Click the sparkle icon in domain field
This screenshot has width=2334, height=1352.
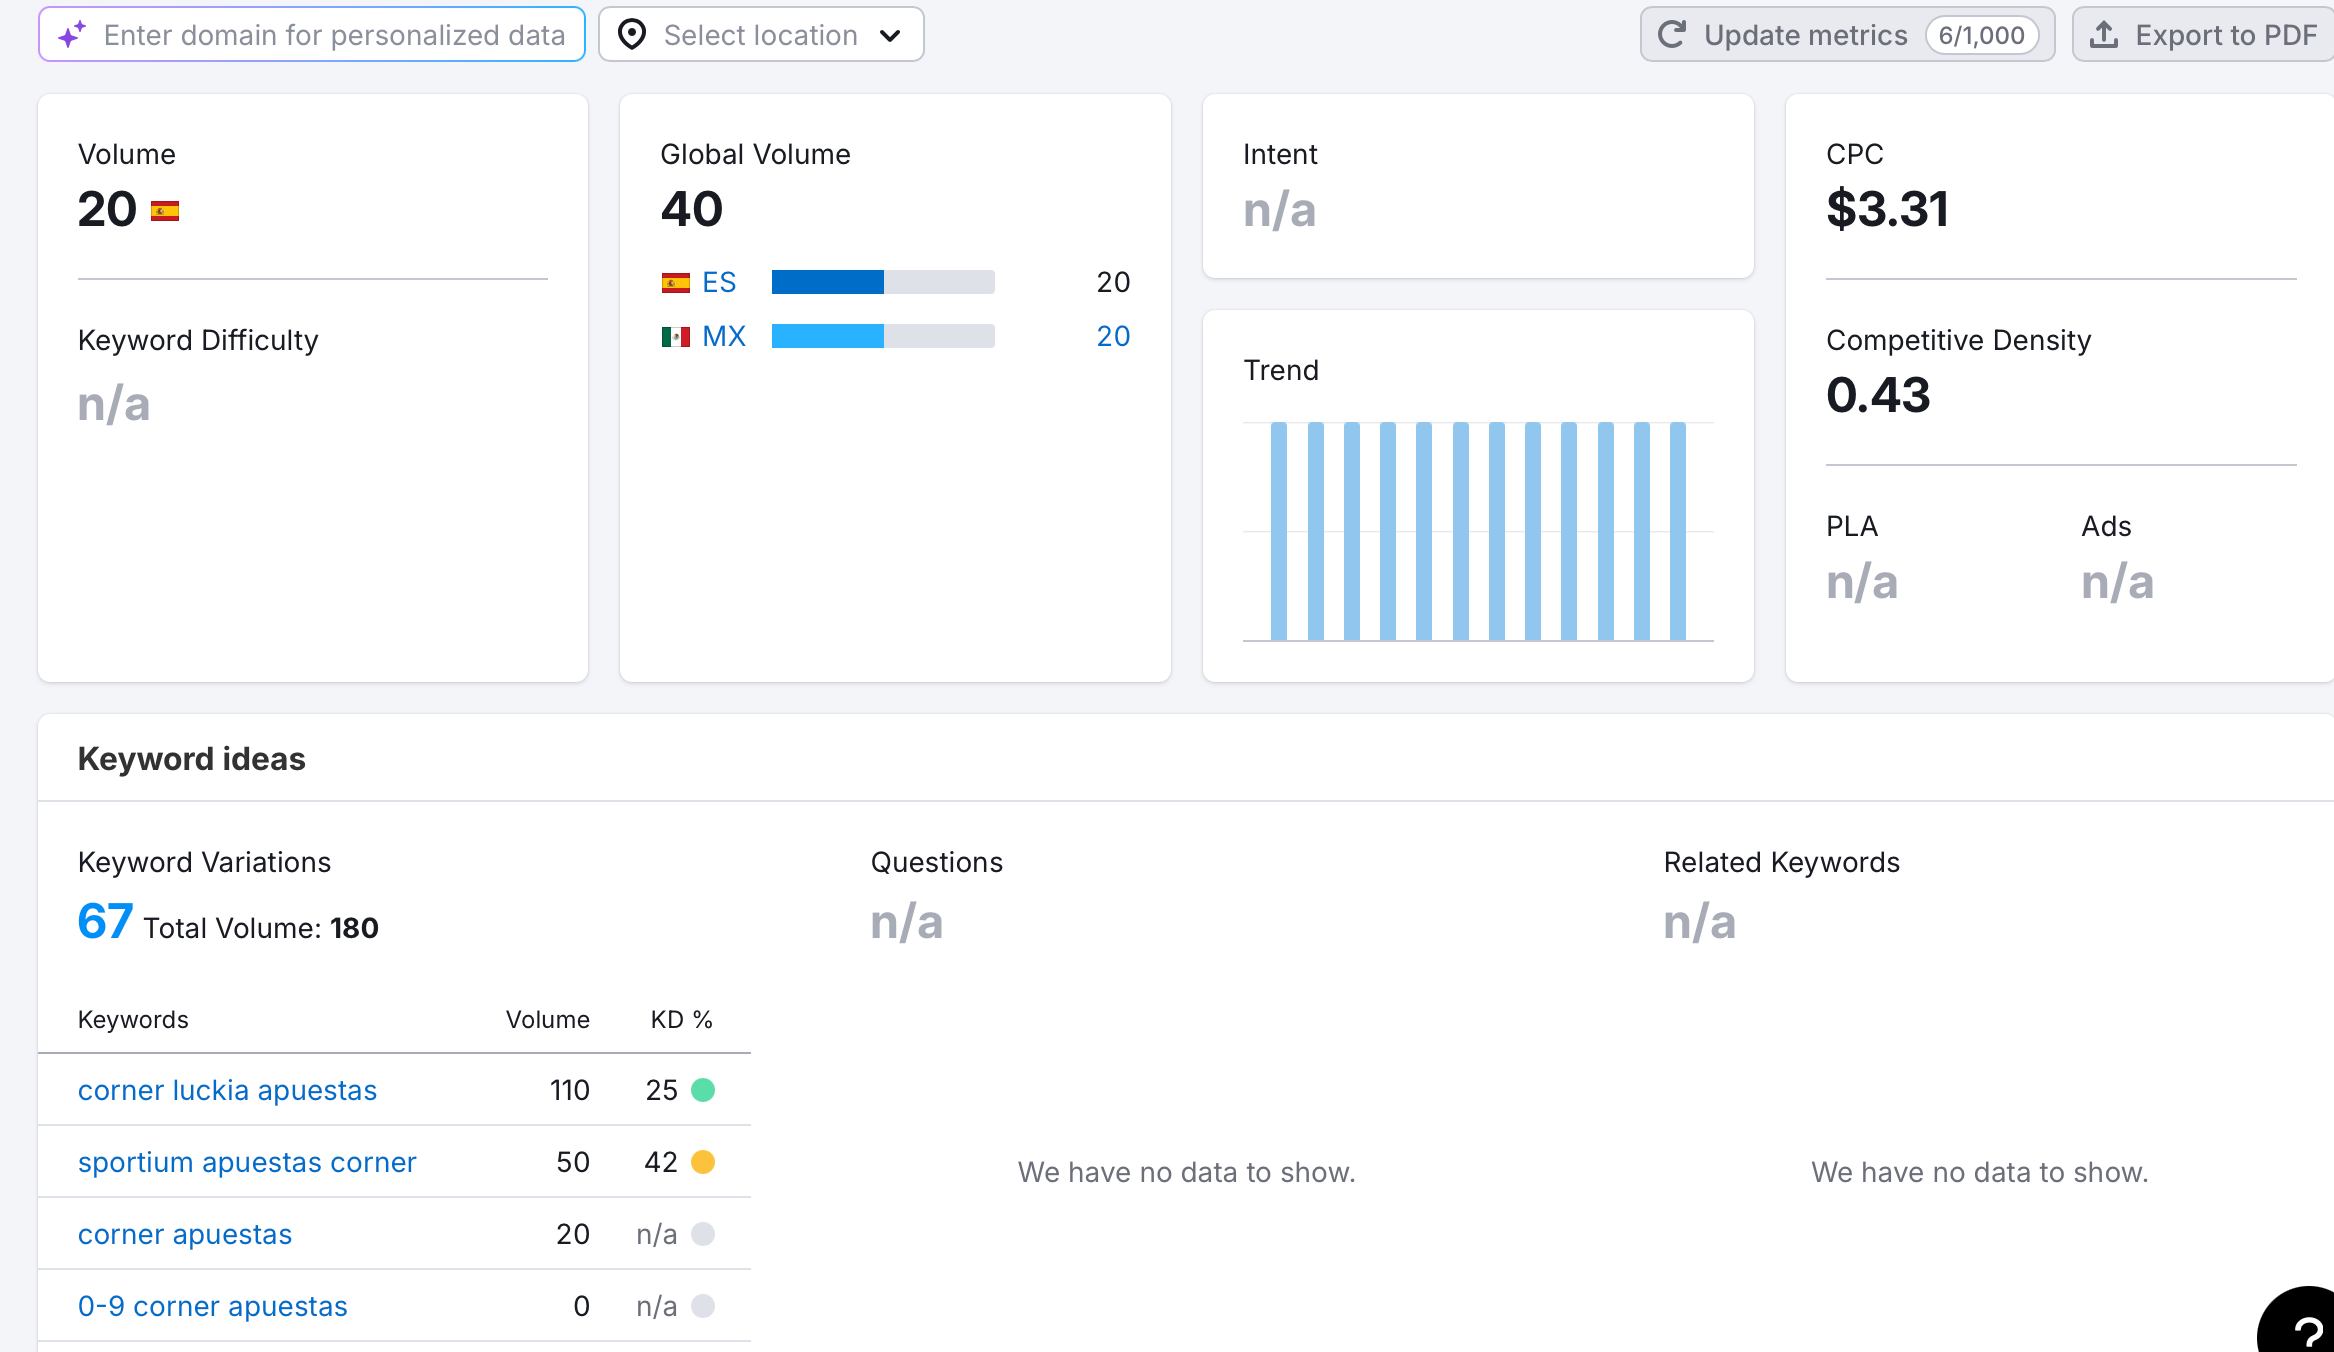pyautogui.click(x=72, y=35)
